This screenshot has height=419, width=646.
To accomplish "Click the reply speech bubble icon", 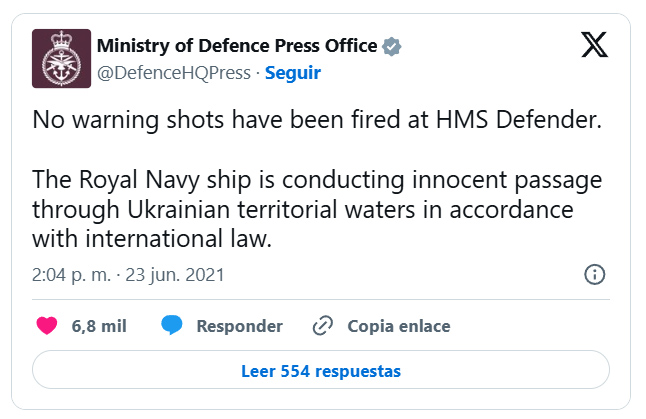I will (172, 326).
